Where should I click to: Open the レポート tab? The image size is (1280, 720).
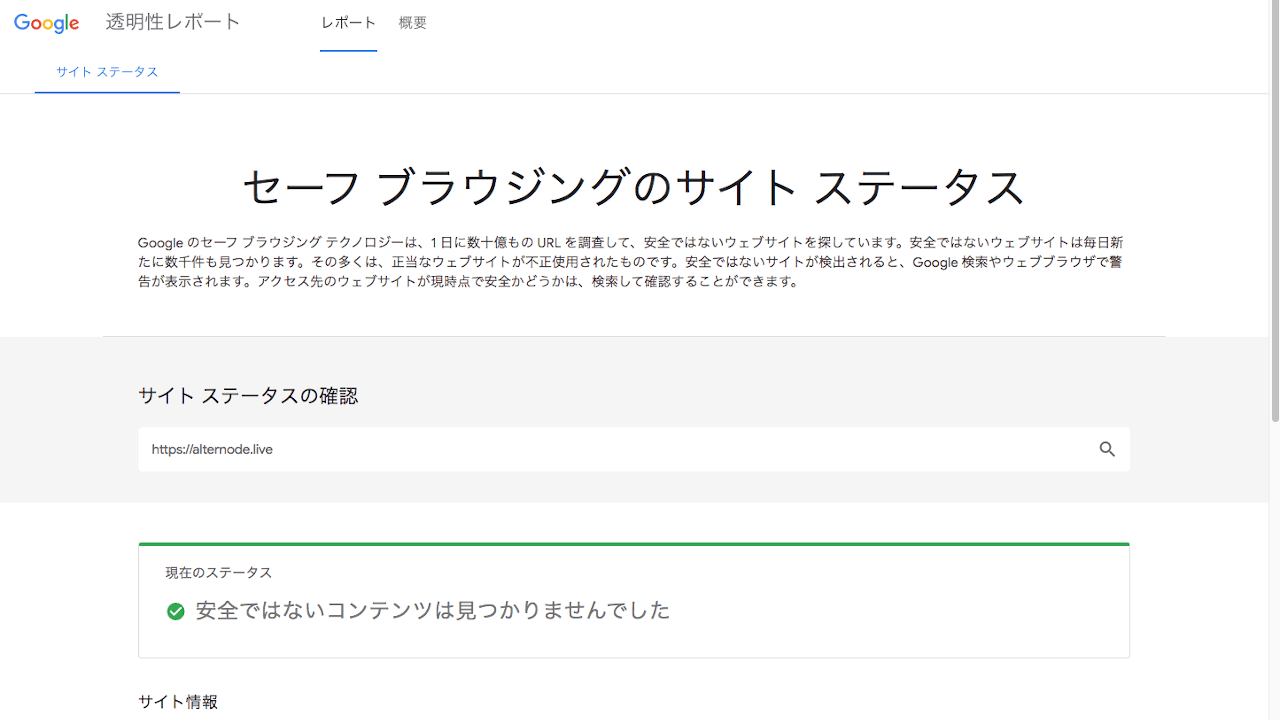[348, 23]
